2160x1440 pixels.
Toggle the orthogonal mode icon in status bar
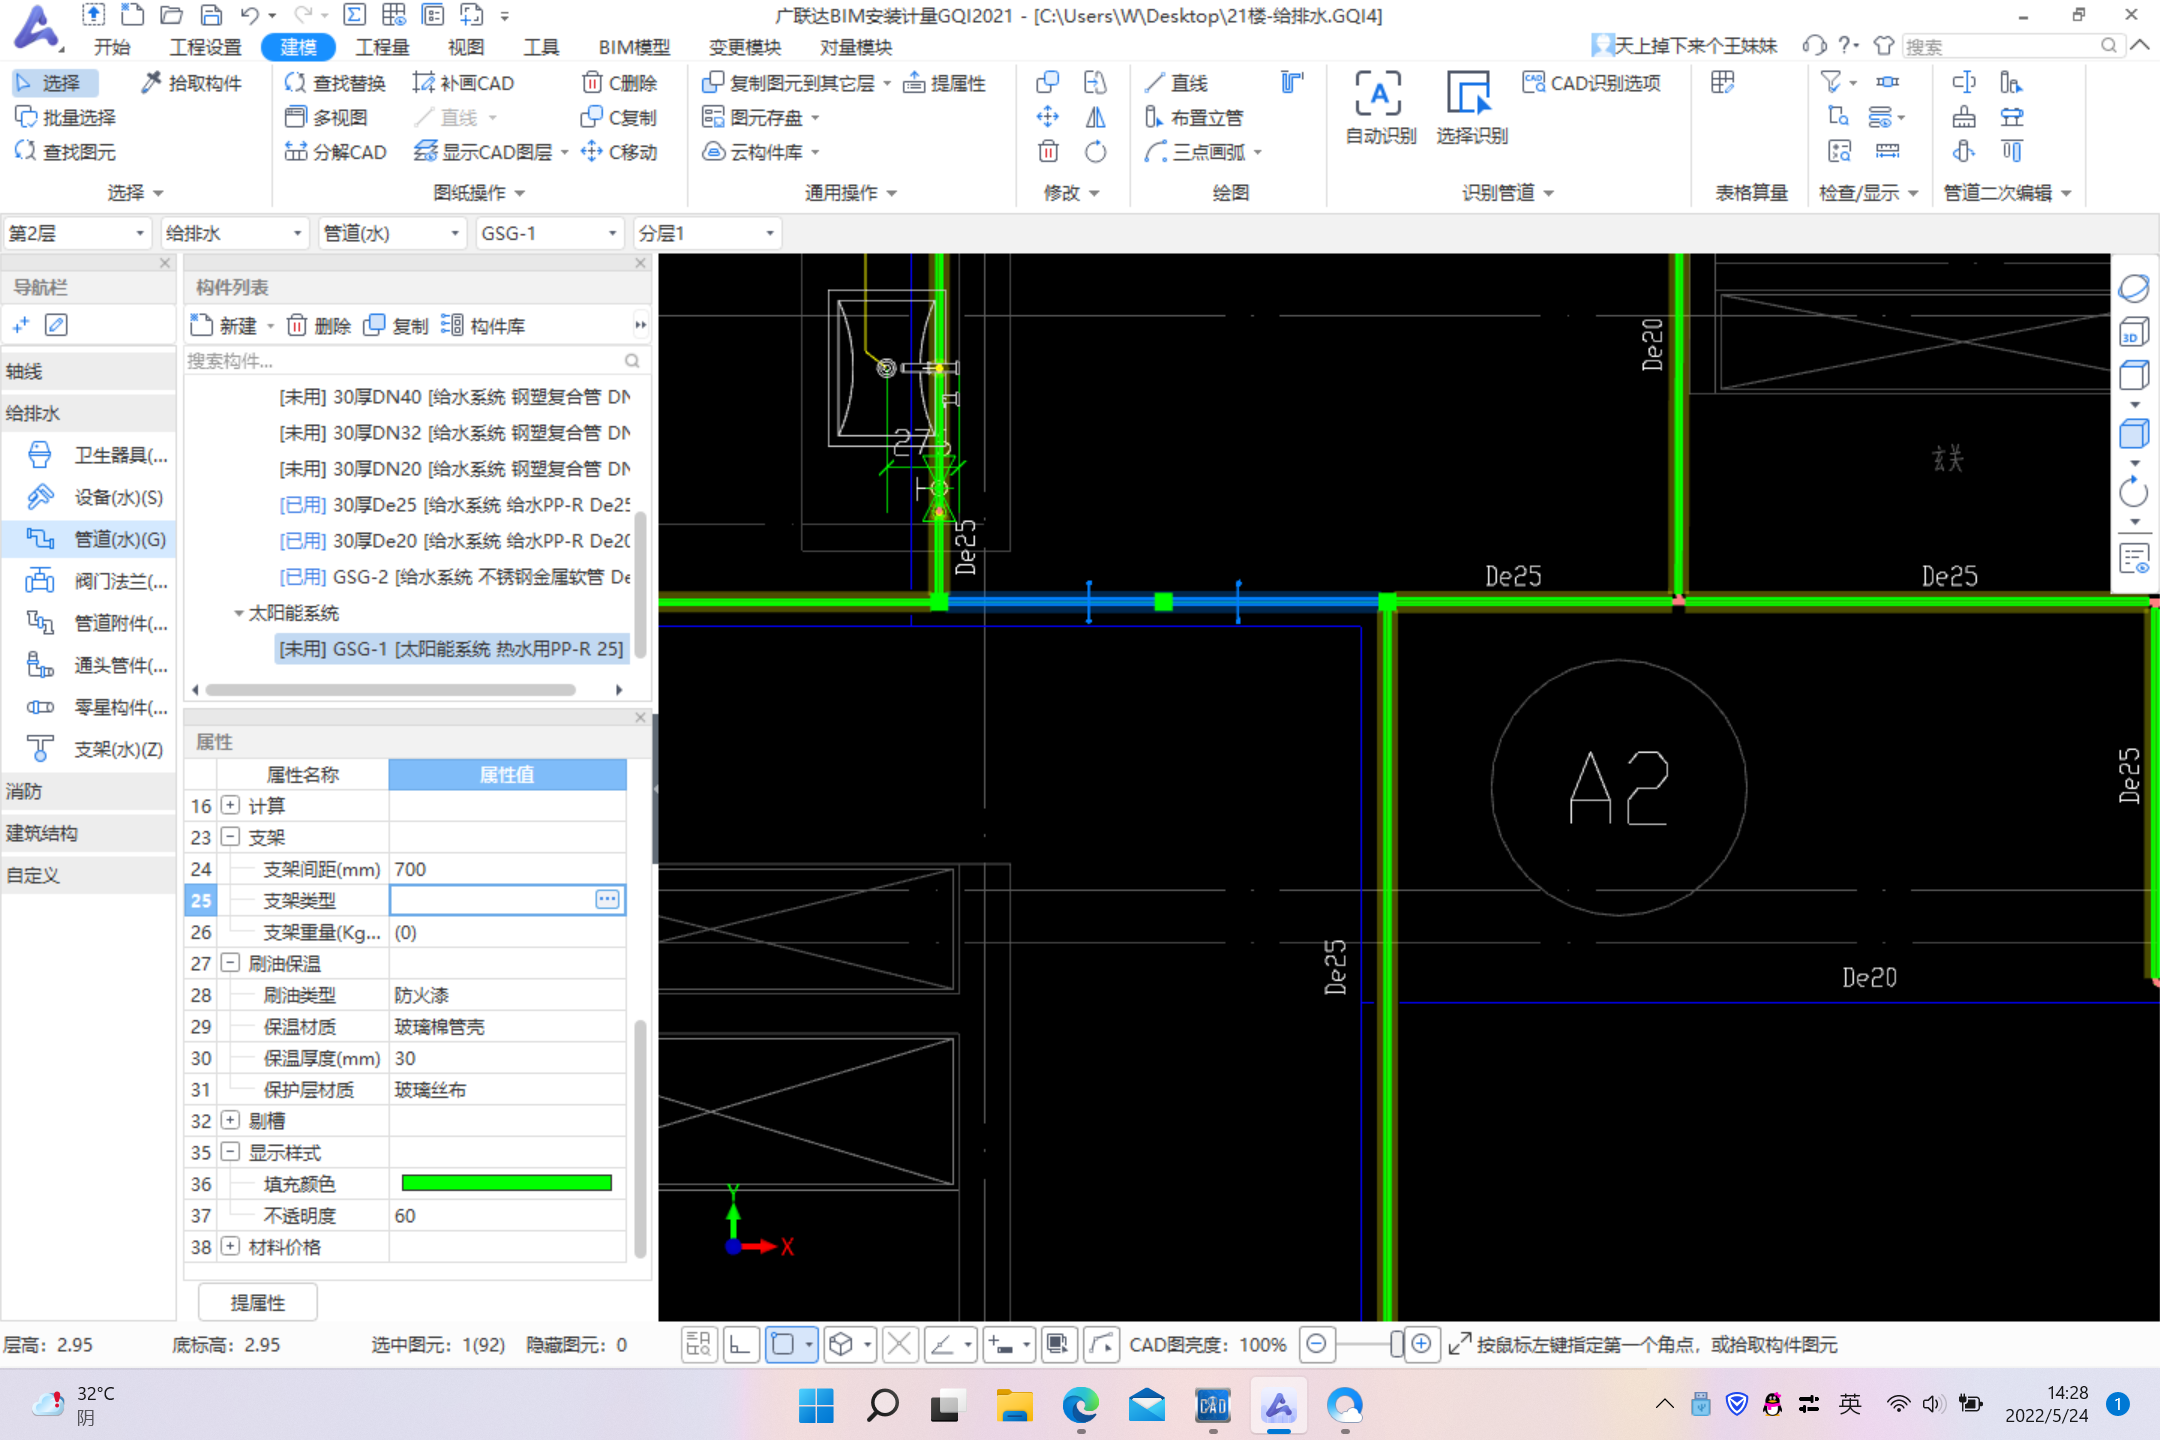pyautogui.click(x=740, y=1345)
